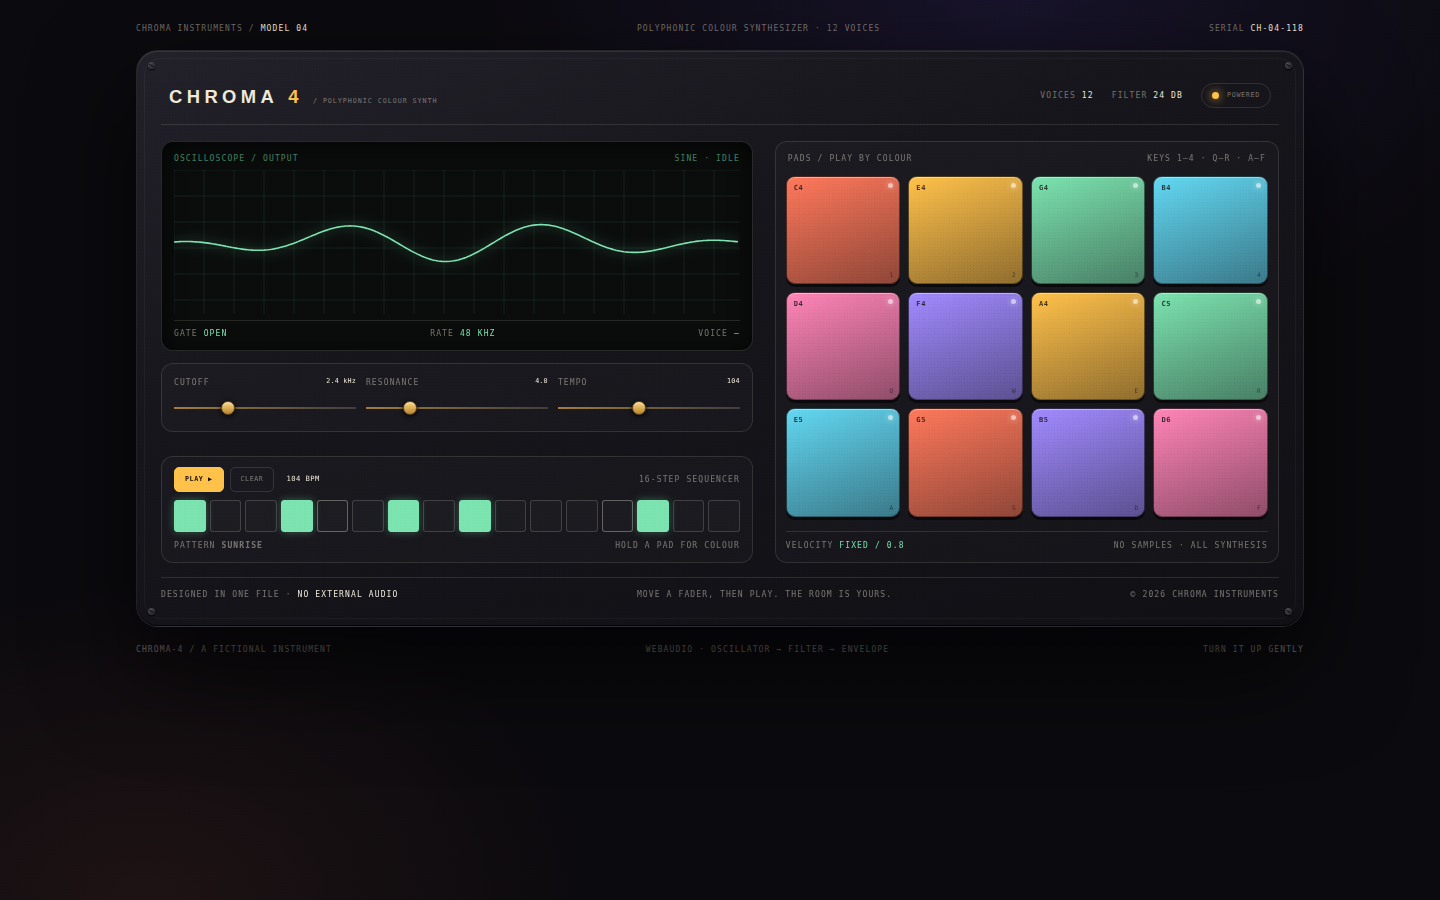
Task: Click the 'FILTER 24 DB' readout
Action: click(1147, 95)
